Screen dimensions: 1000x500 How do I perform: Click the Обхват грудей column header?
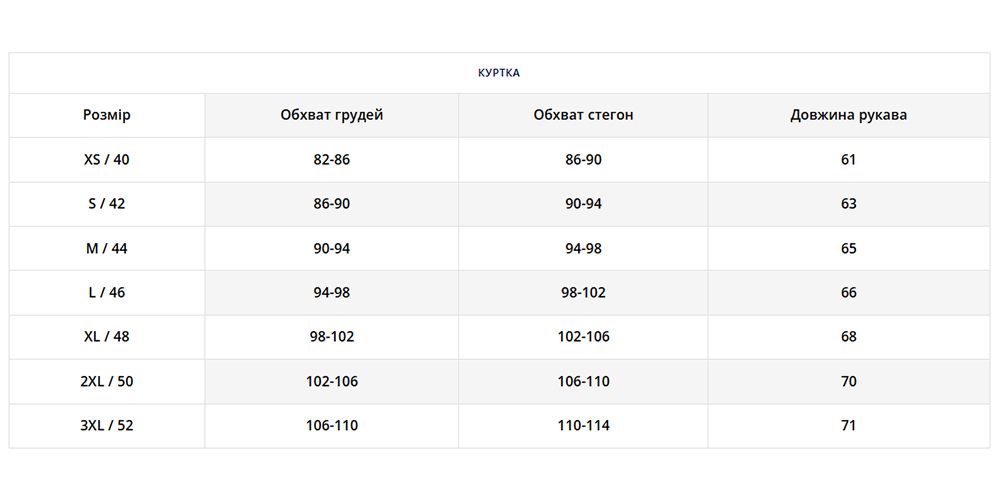pyautogui.click(x=332, y=115)
